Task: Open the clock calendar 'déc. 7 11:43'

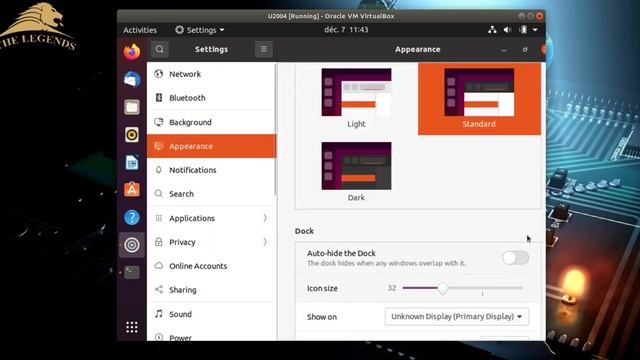Action: point(346,30)
